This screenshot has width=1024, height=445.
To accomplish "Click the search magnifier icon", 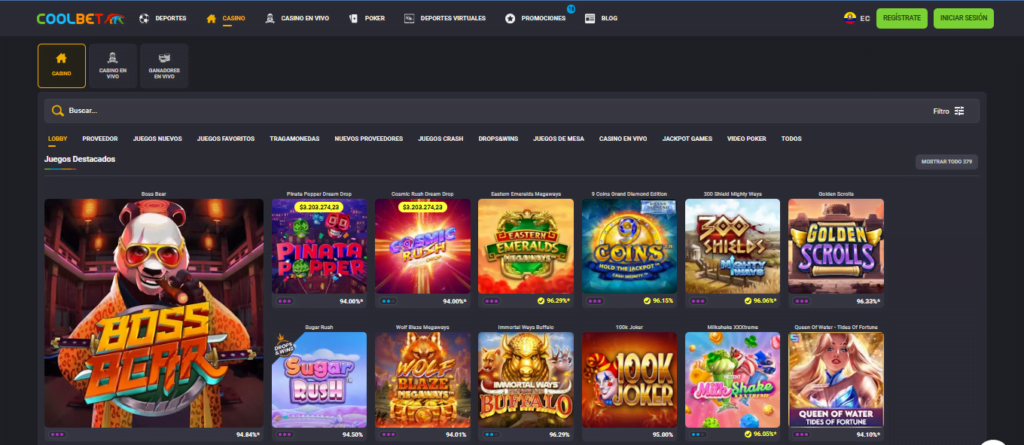I will click(x=57, y=111).
